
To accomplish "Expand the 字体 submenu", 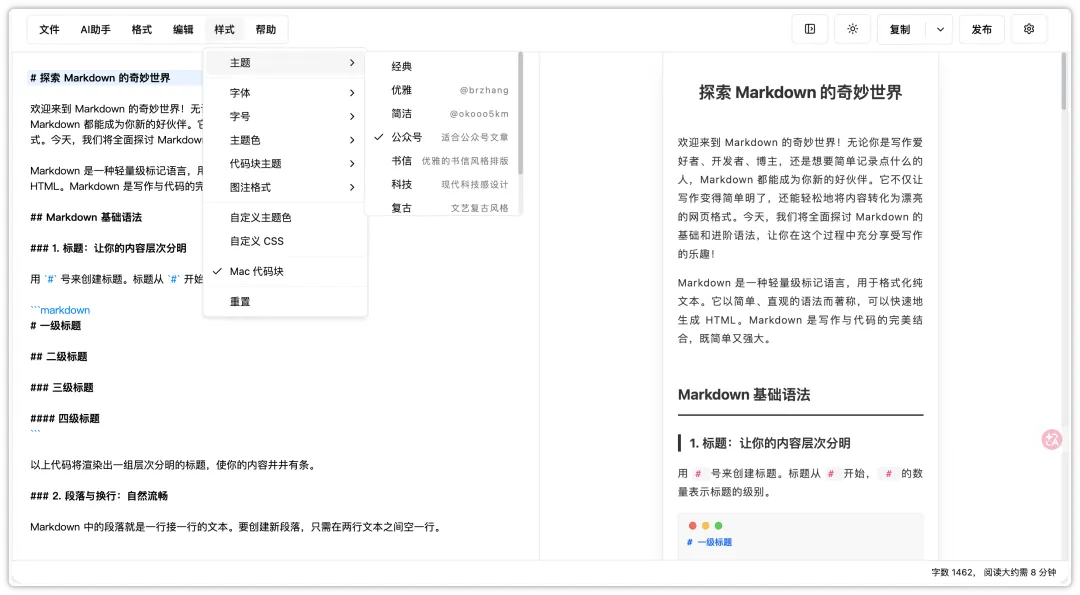I will 285,93.
